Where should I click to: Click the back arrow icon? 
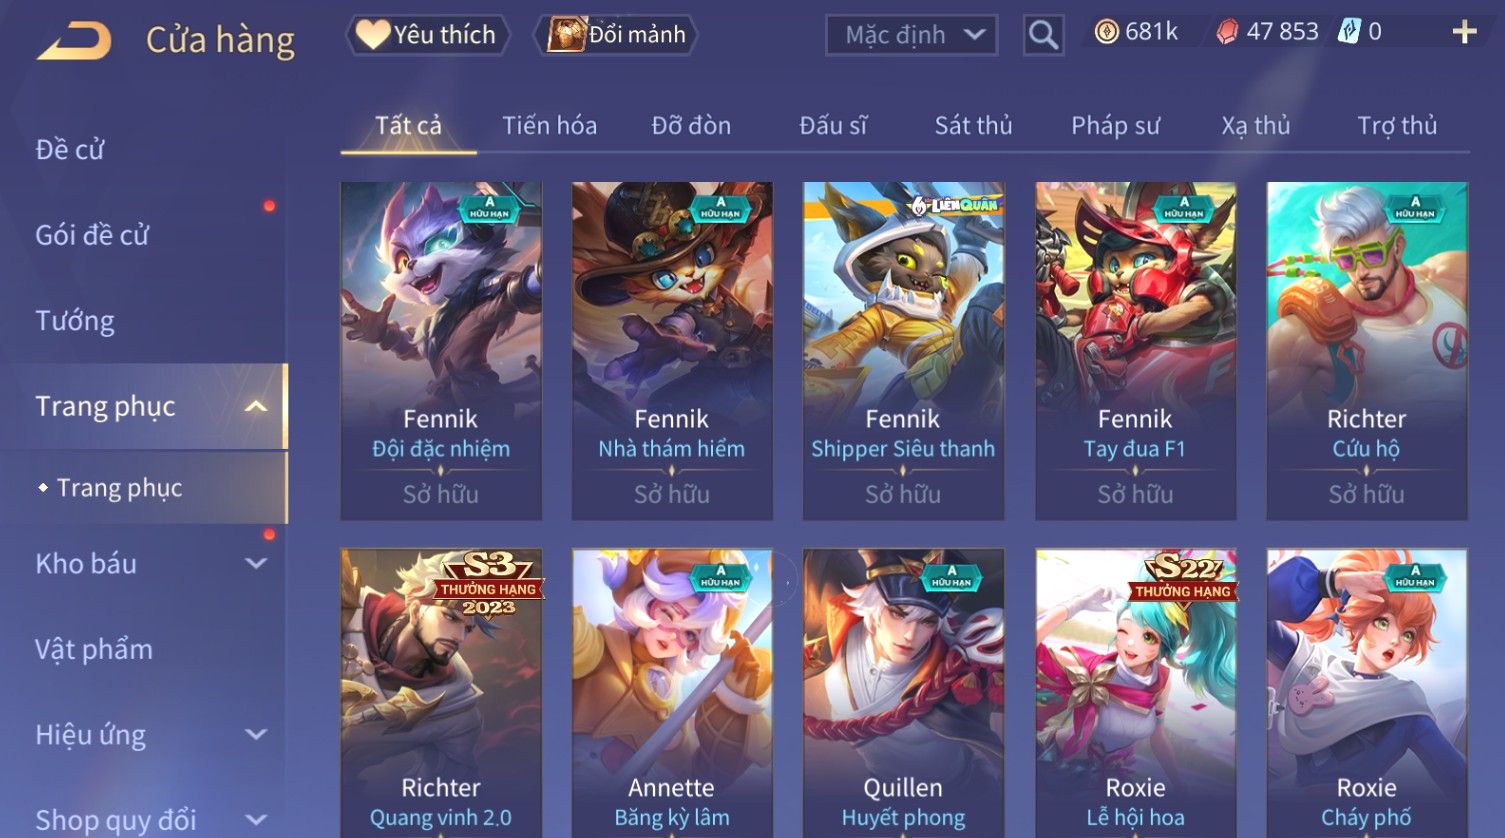[74, 41]
